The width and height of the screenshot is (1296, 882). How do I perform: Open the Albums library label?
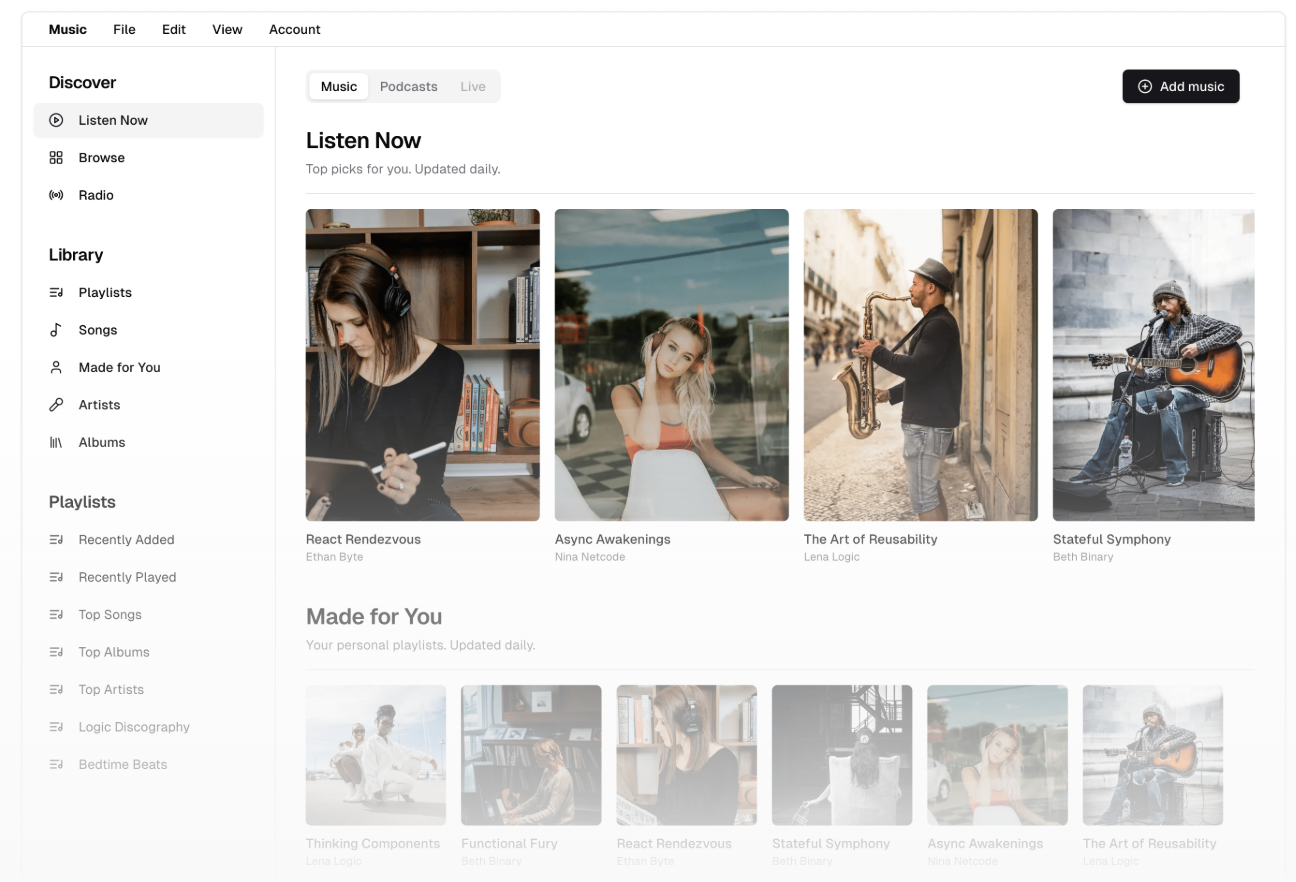pos(102,443)
